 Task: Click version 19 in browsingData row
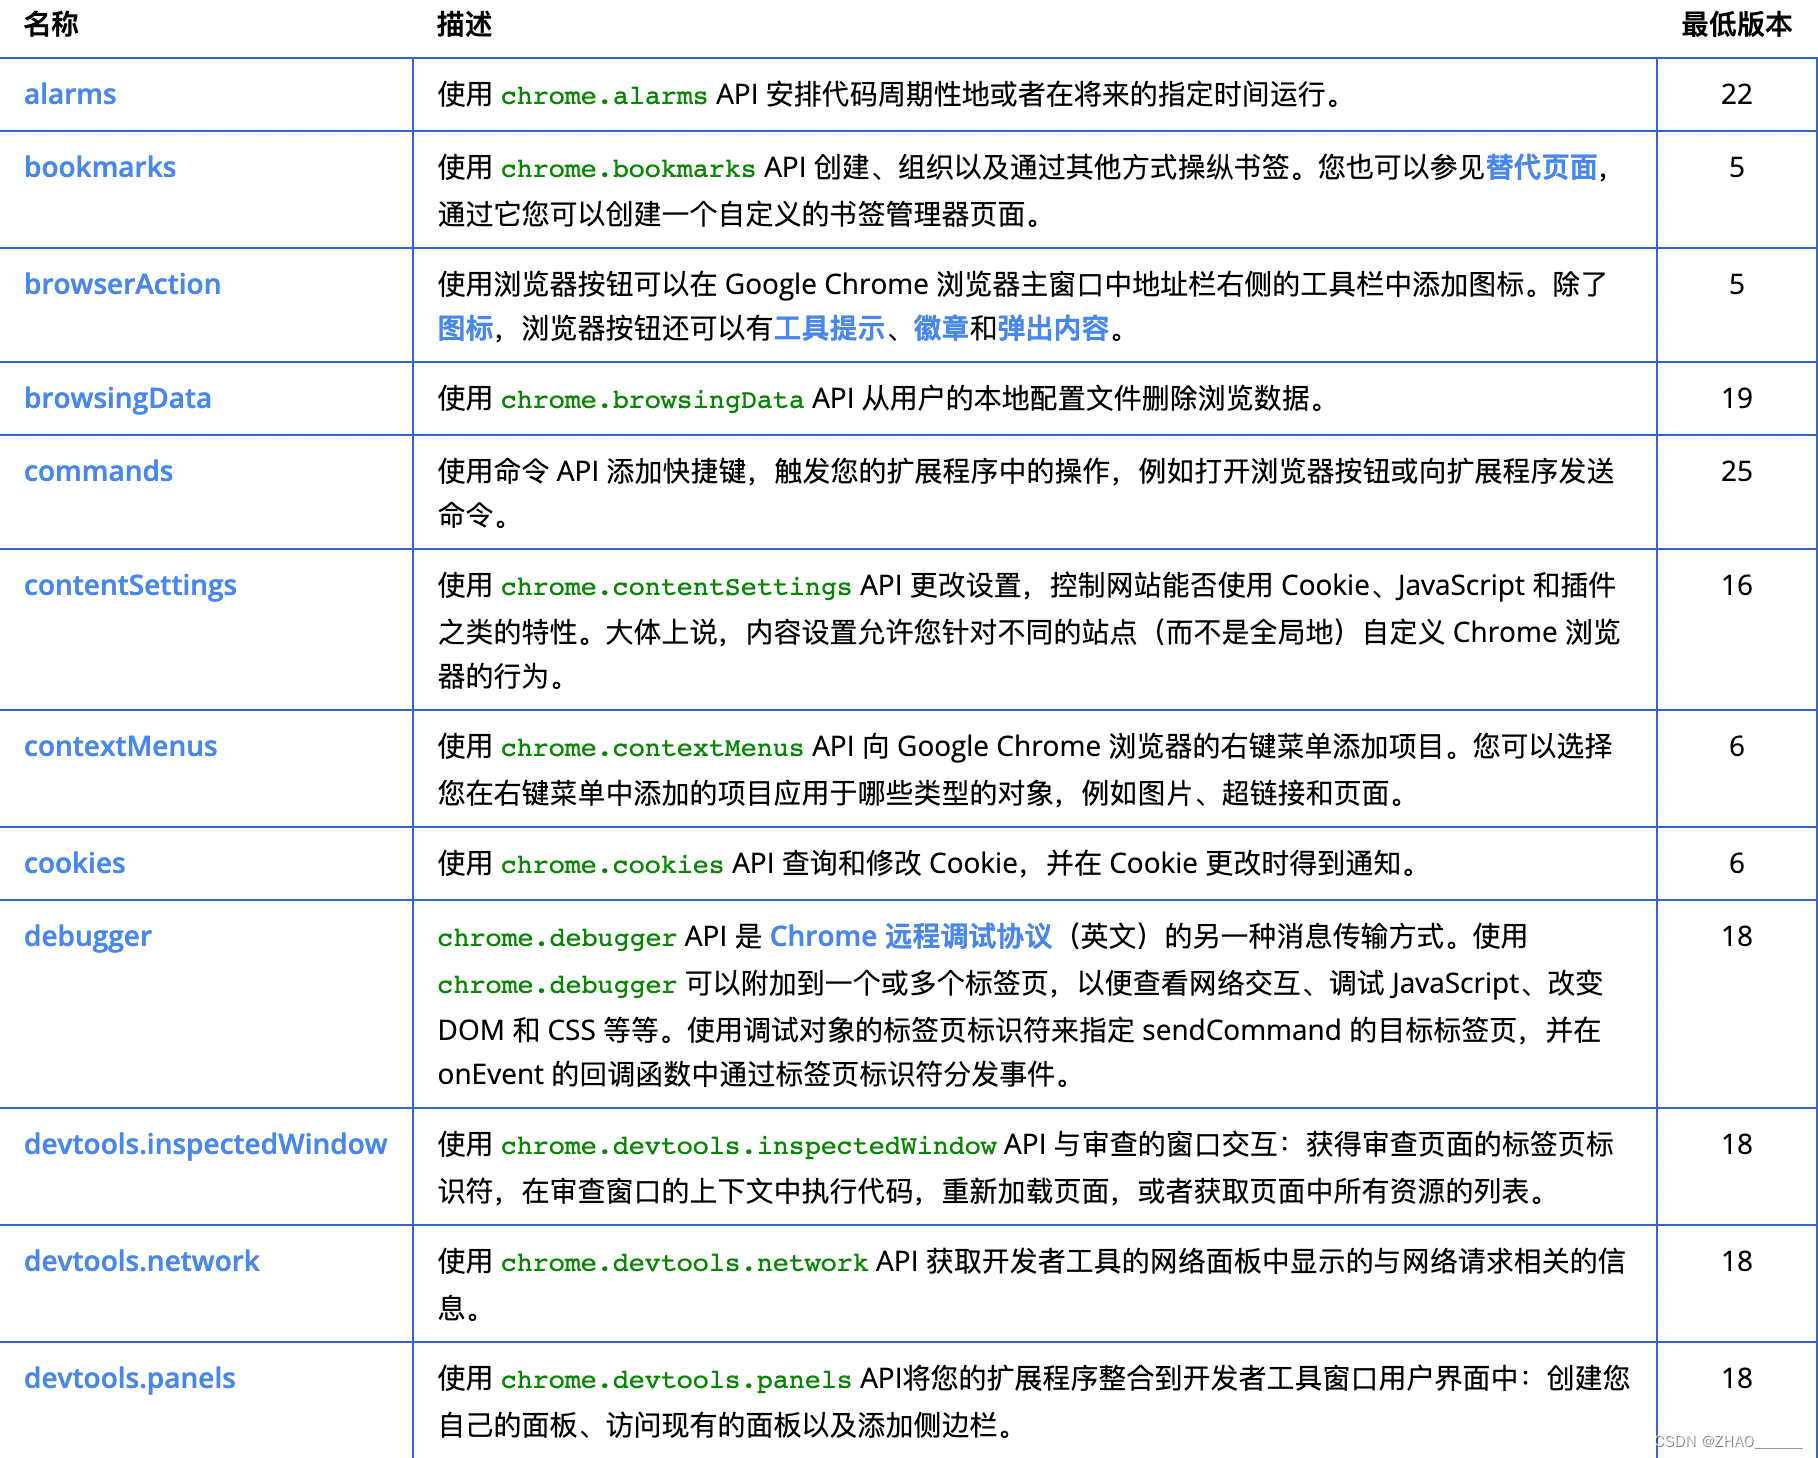coord(1737,398)
